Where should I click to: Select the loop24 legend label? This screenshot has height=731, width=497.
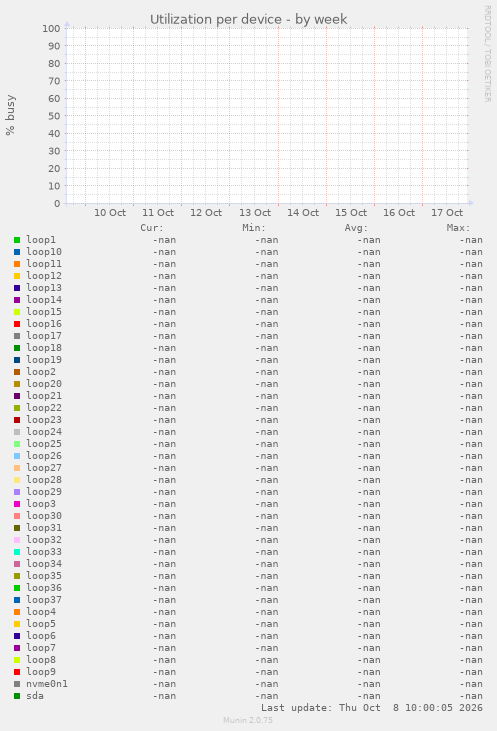coord(44,432)
